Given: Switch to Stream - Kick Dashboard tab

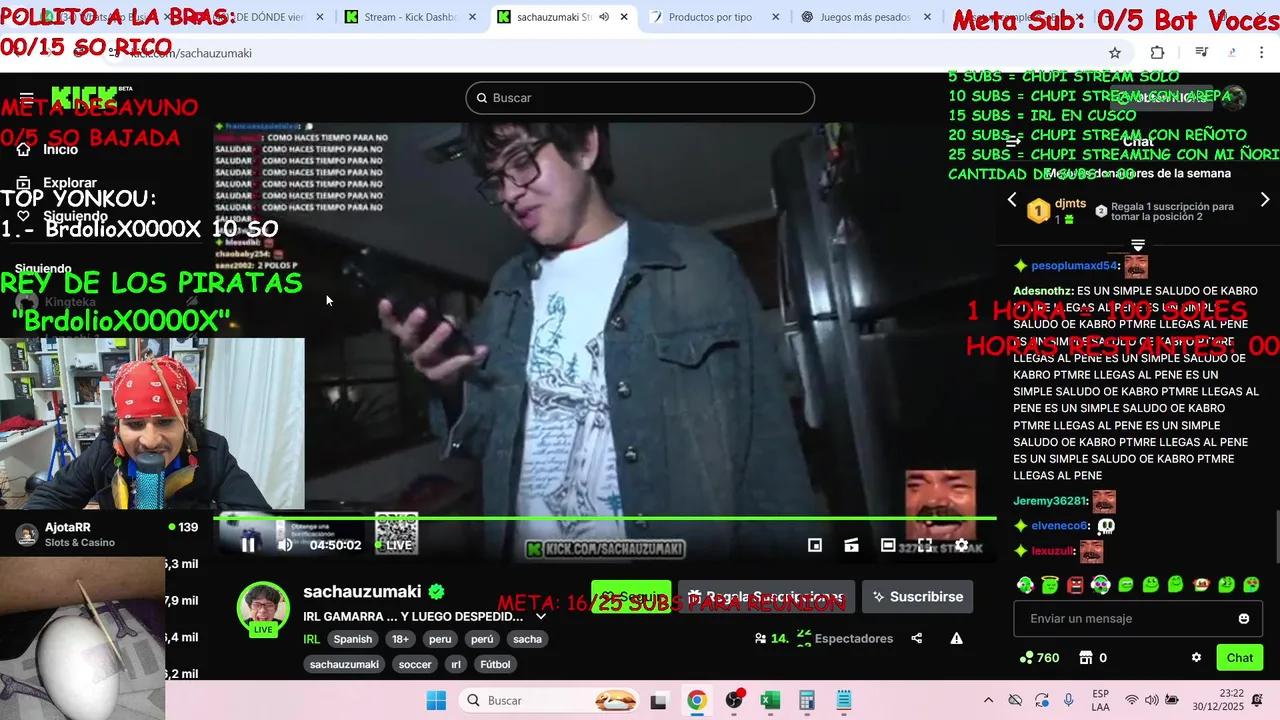Looking at the screenshot, I should [x=409, y=17].
